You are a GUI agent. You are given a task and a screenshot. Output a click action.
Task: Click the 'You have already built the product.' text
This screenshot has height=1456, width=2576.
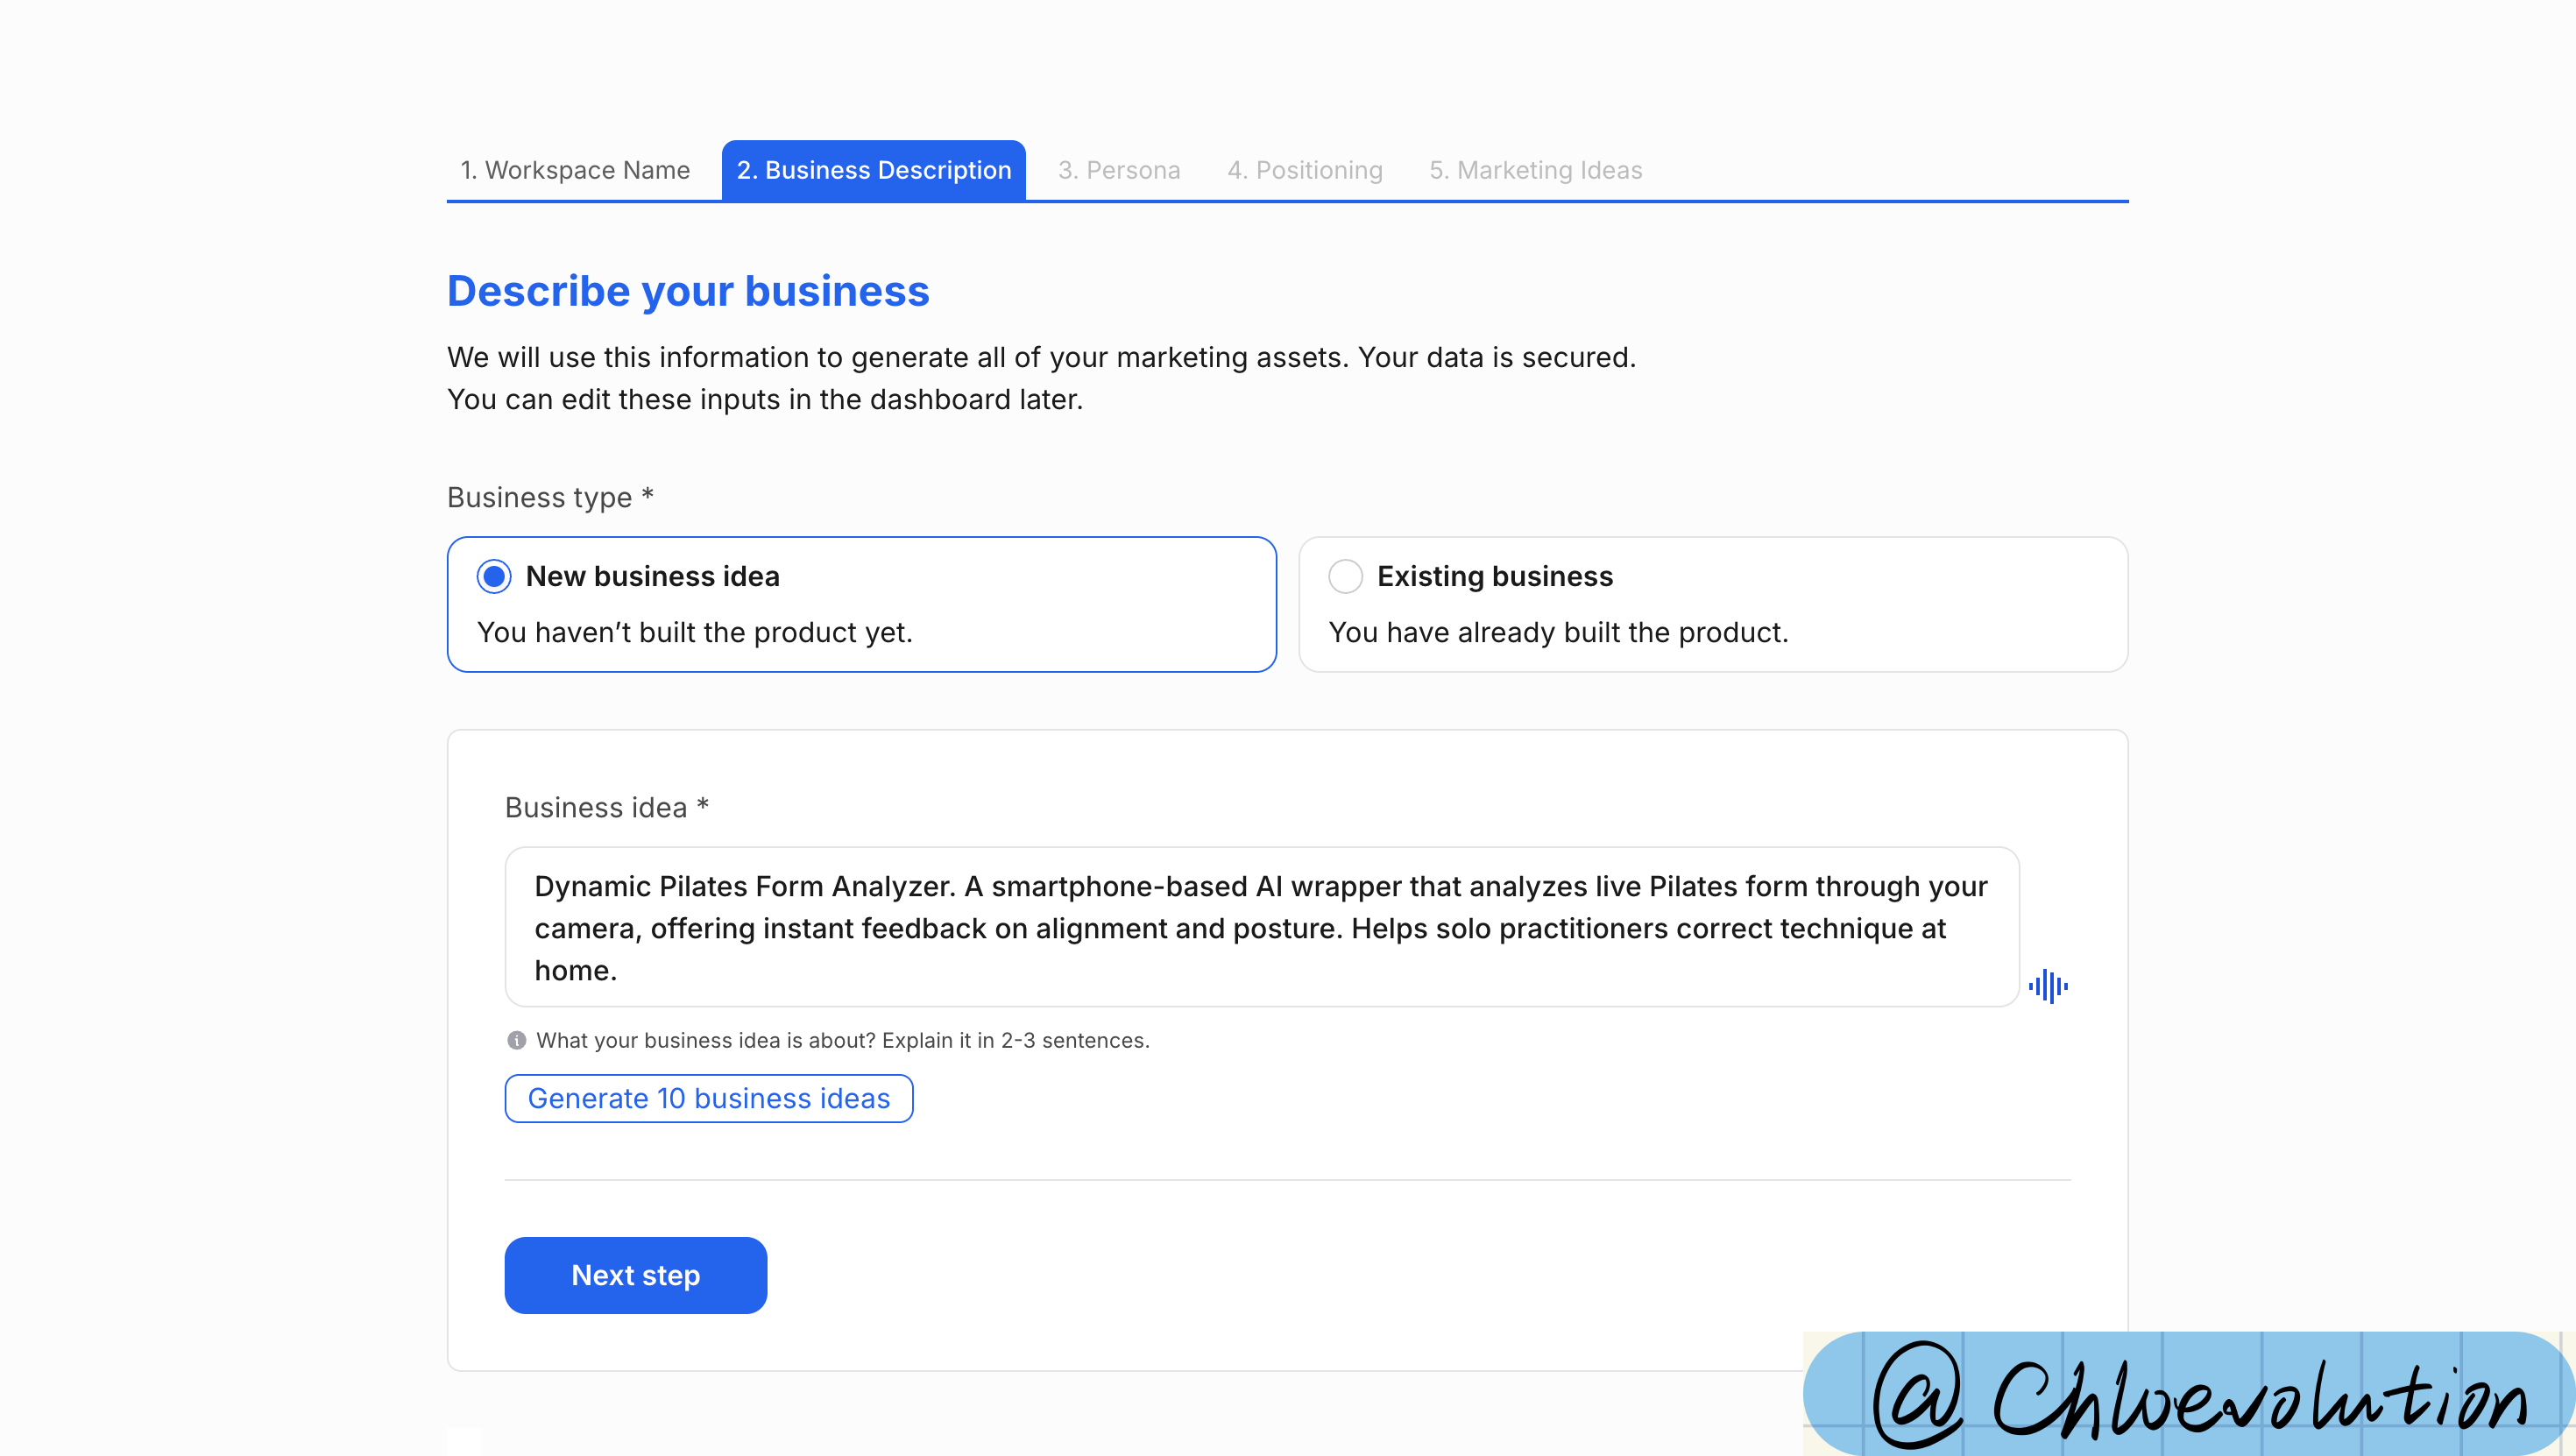tap(1558, 632)
